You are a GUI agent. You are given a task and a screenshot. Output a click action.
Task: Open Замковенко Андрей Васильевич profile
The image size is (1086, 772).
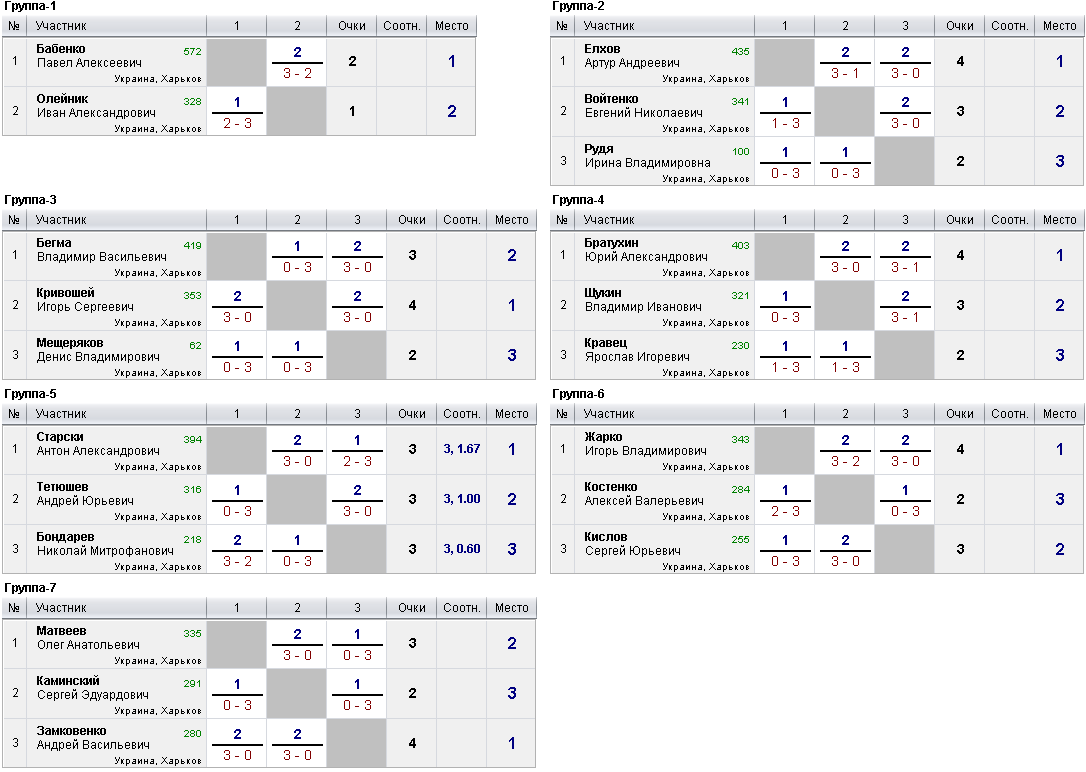(x=93, y=737)
